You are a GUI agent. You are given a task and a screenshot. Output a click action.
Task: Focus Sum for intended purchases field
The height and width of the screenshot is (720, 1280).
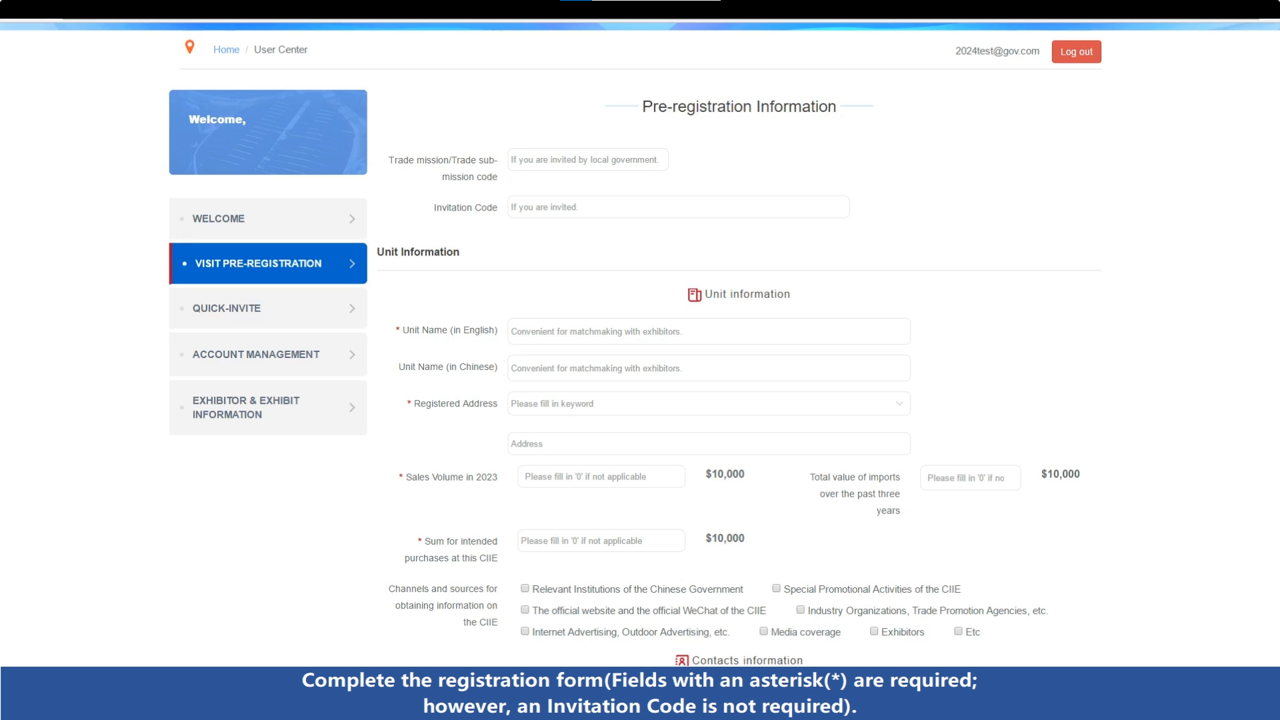601,541
